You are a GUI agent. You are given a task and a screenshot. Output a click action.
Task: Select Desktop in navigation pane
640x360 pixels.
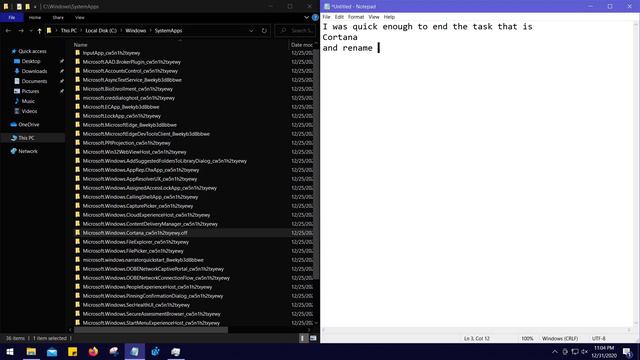(31, 61)
